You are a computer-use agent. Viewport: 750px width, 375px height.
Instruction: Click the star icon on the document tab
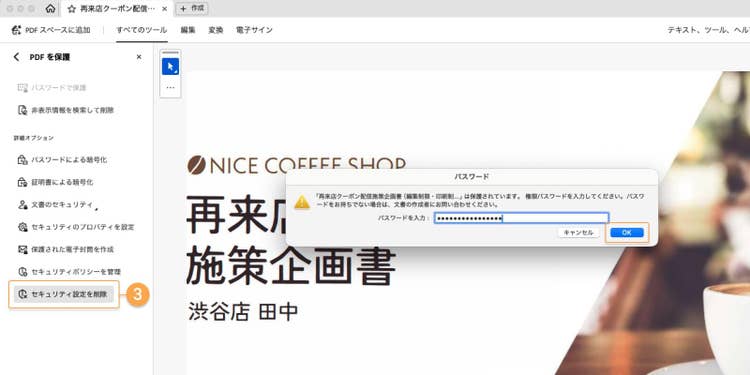(x=72, y=9)
